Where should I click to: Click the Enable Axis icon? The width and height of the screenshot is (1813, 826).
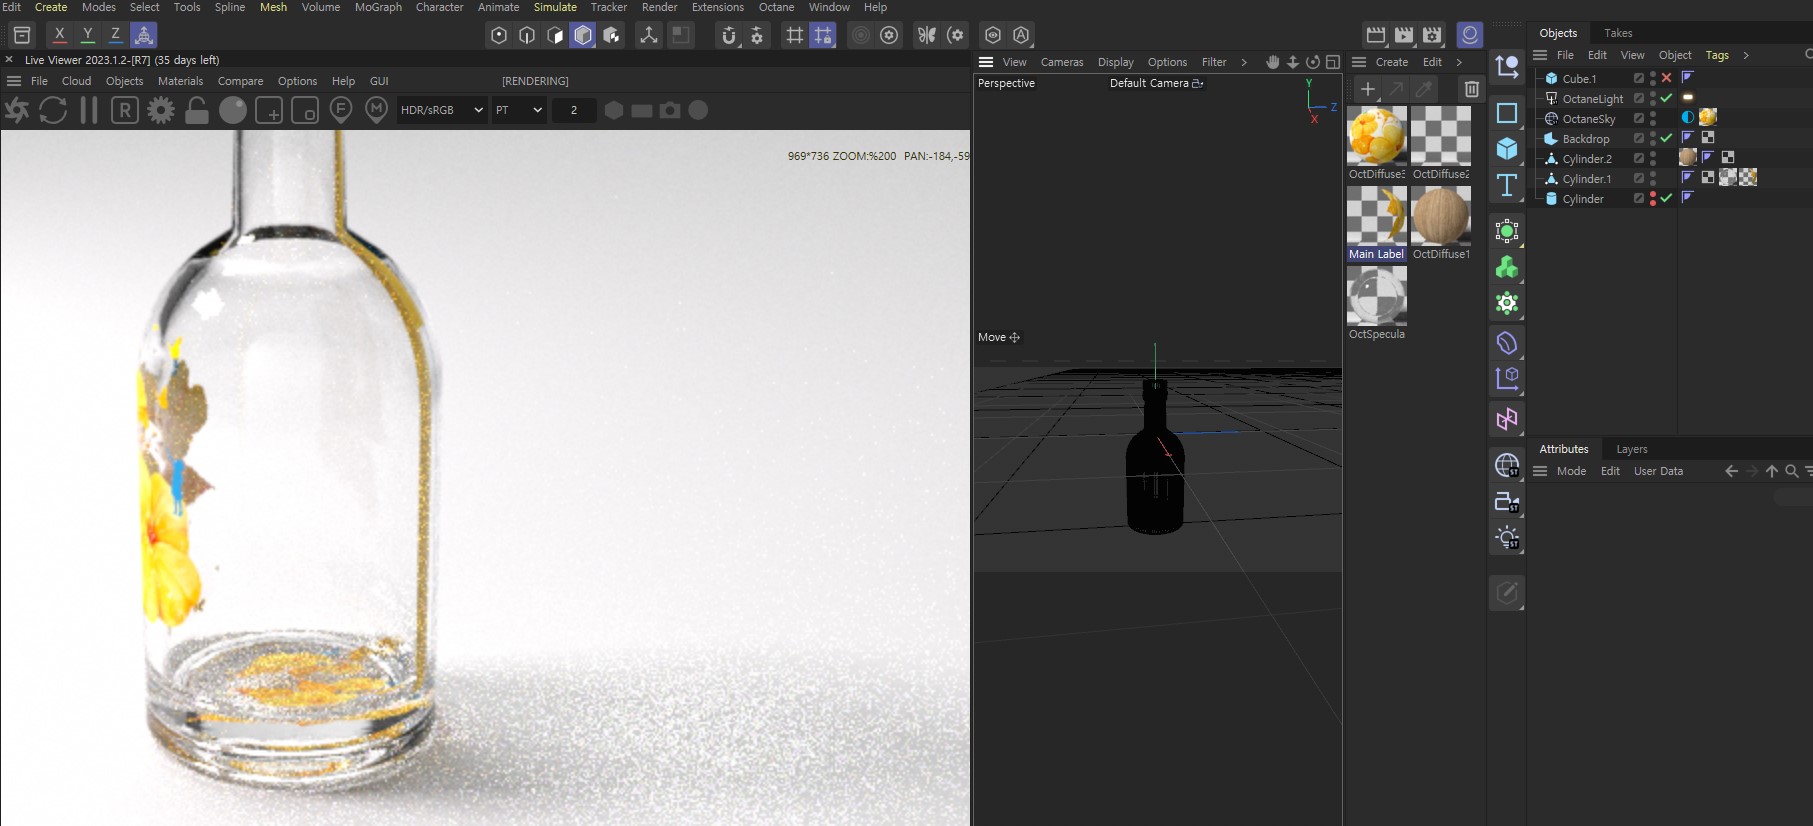tap(649, 35)
